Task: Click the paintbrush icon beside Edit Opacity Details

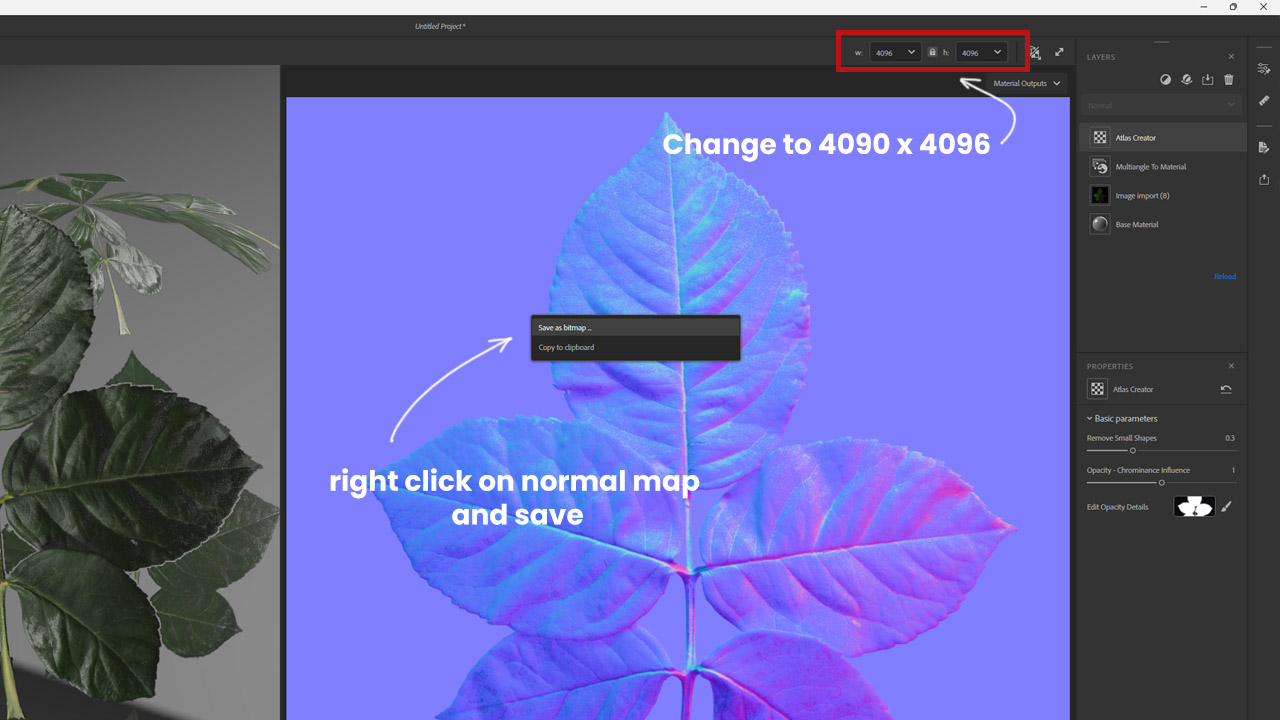Action: point(1227,507)
